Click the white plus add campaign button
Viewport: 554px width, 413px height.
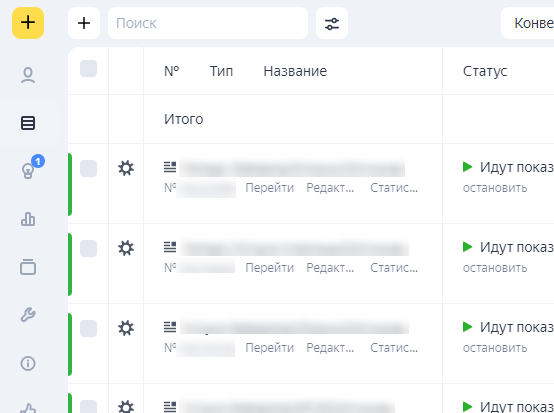point(84,23)
